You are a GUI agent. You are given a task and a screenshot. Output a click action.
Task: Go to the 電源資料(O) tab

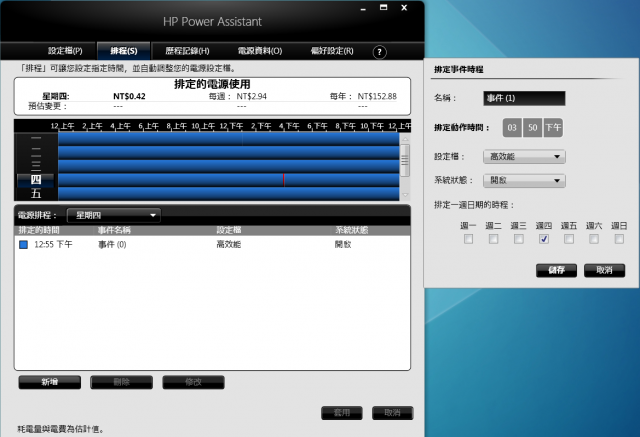[260, 51]
